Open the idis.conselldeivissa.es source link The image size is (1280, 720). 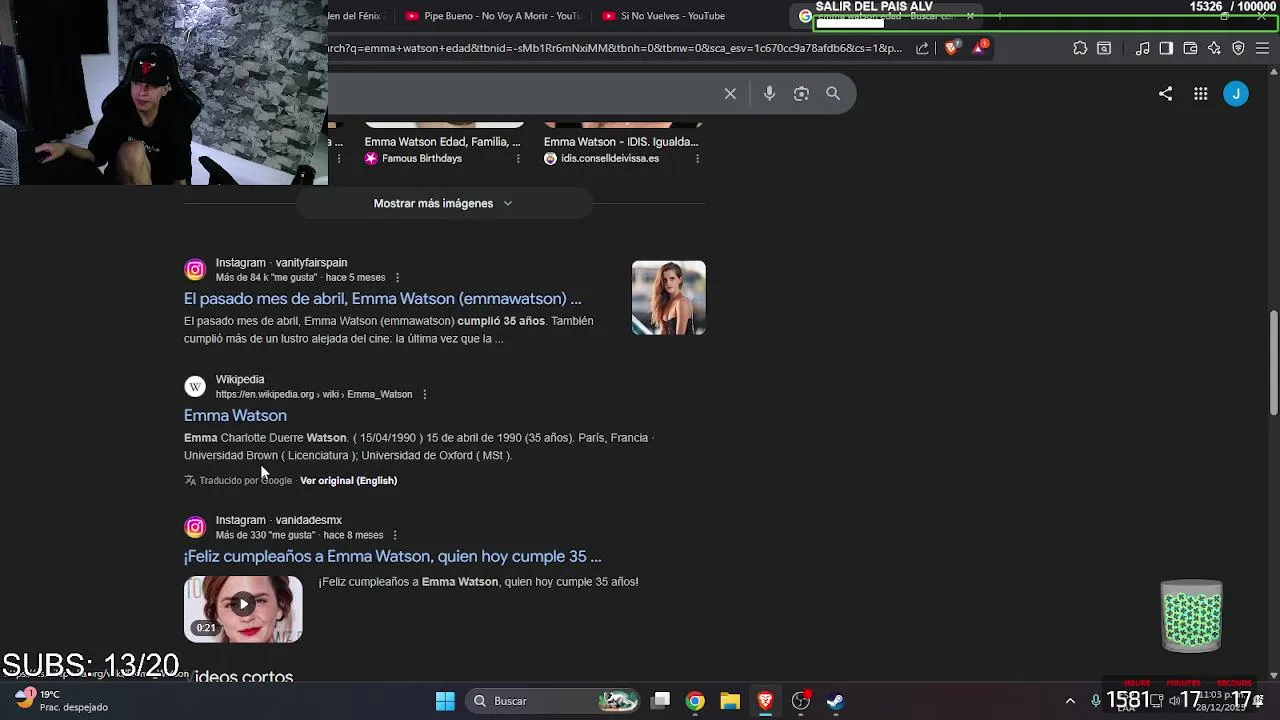pyautogui.click(x=601, y=158)
